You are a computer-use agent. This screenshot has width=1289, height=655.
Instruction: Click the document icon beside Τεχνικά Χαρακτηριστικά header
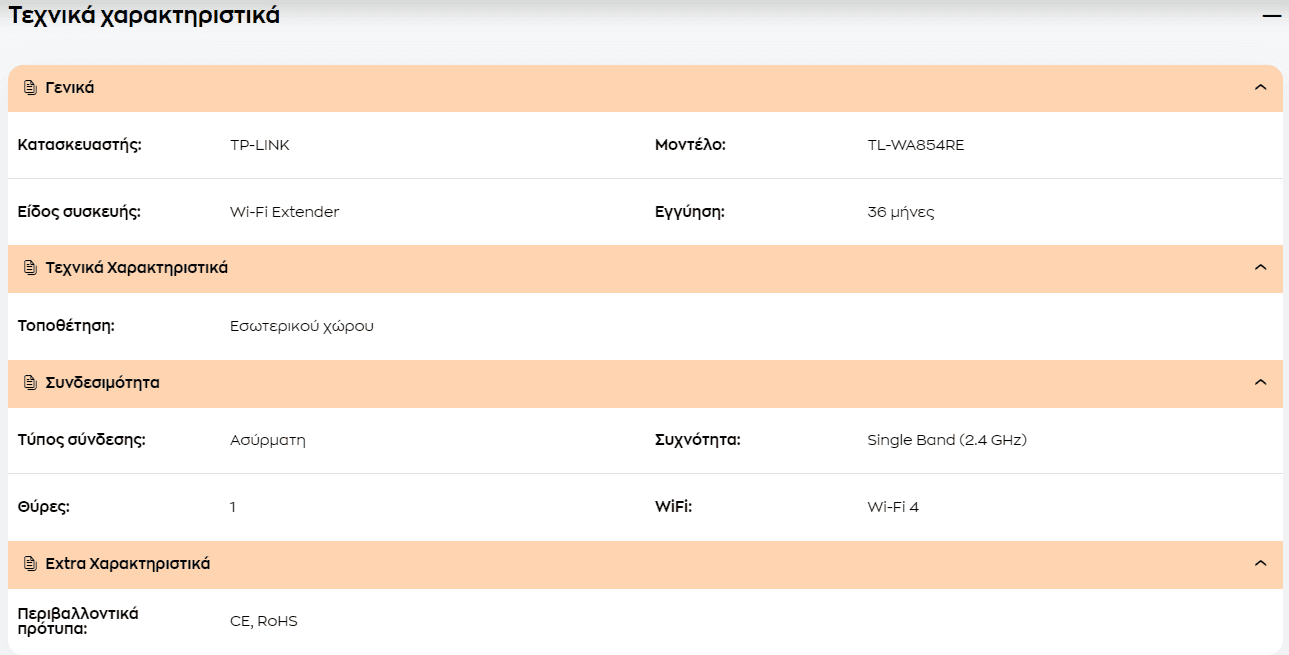pos(30,268)
